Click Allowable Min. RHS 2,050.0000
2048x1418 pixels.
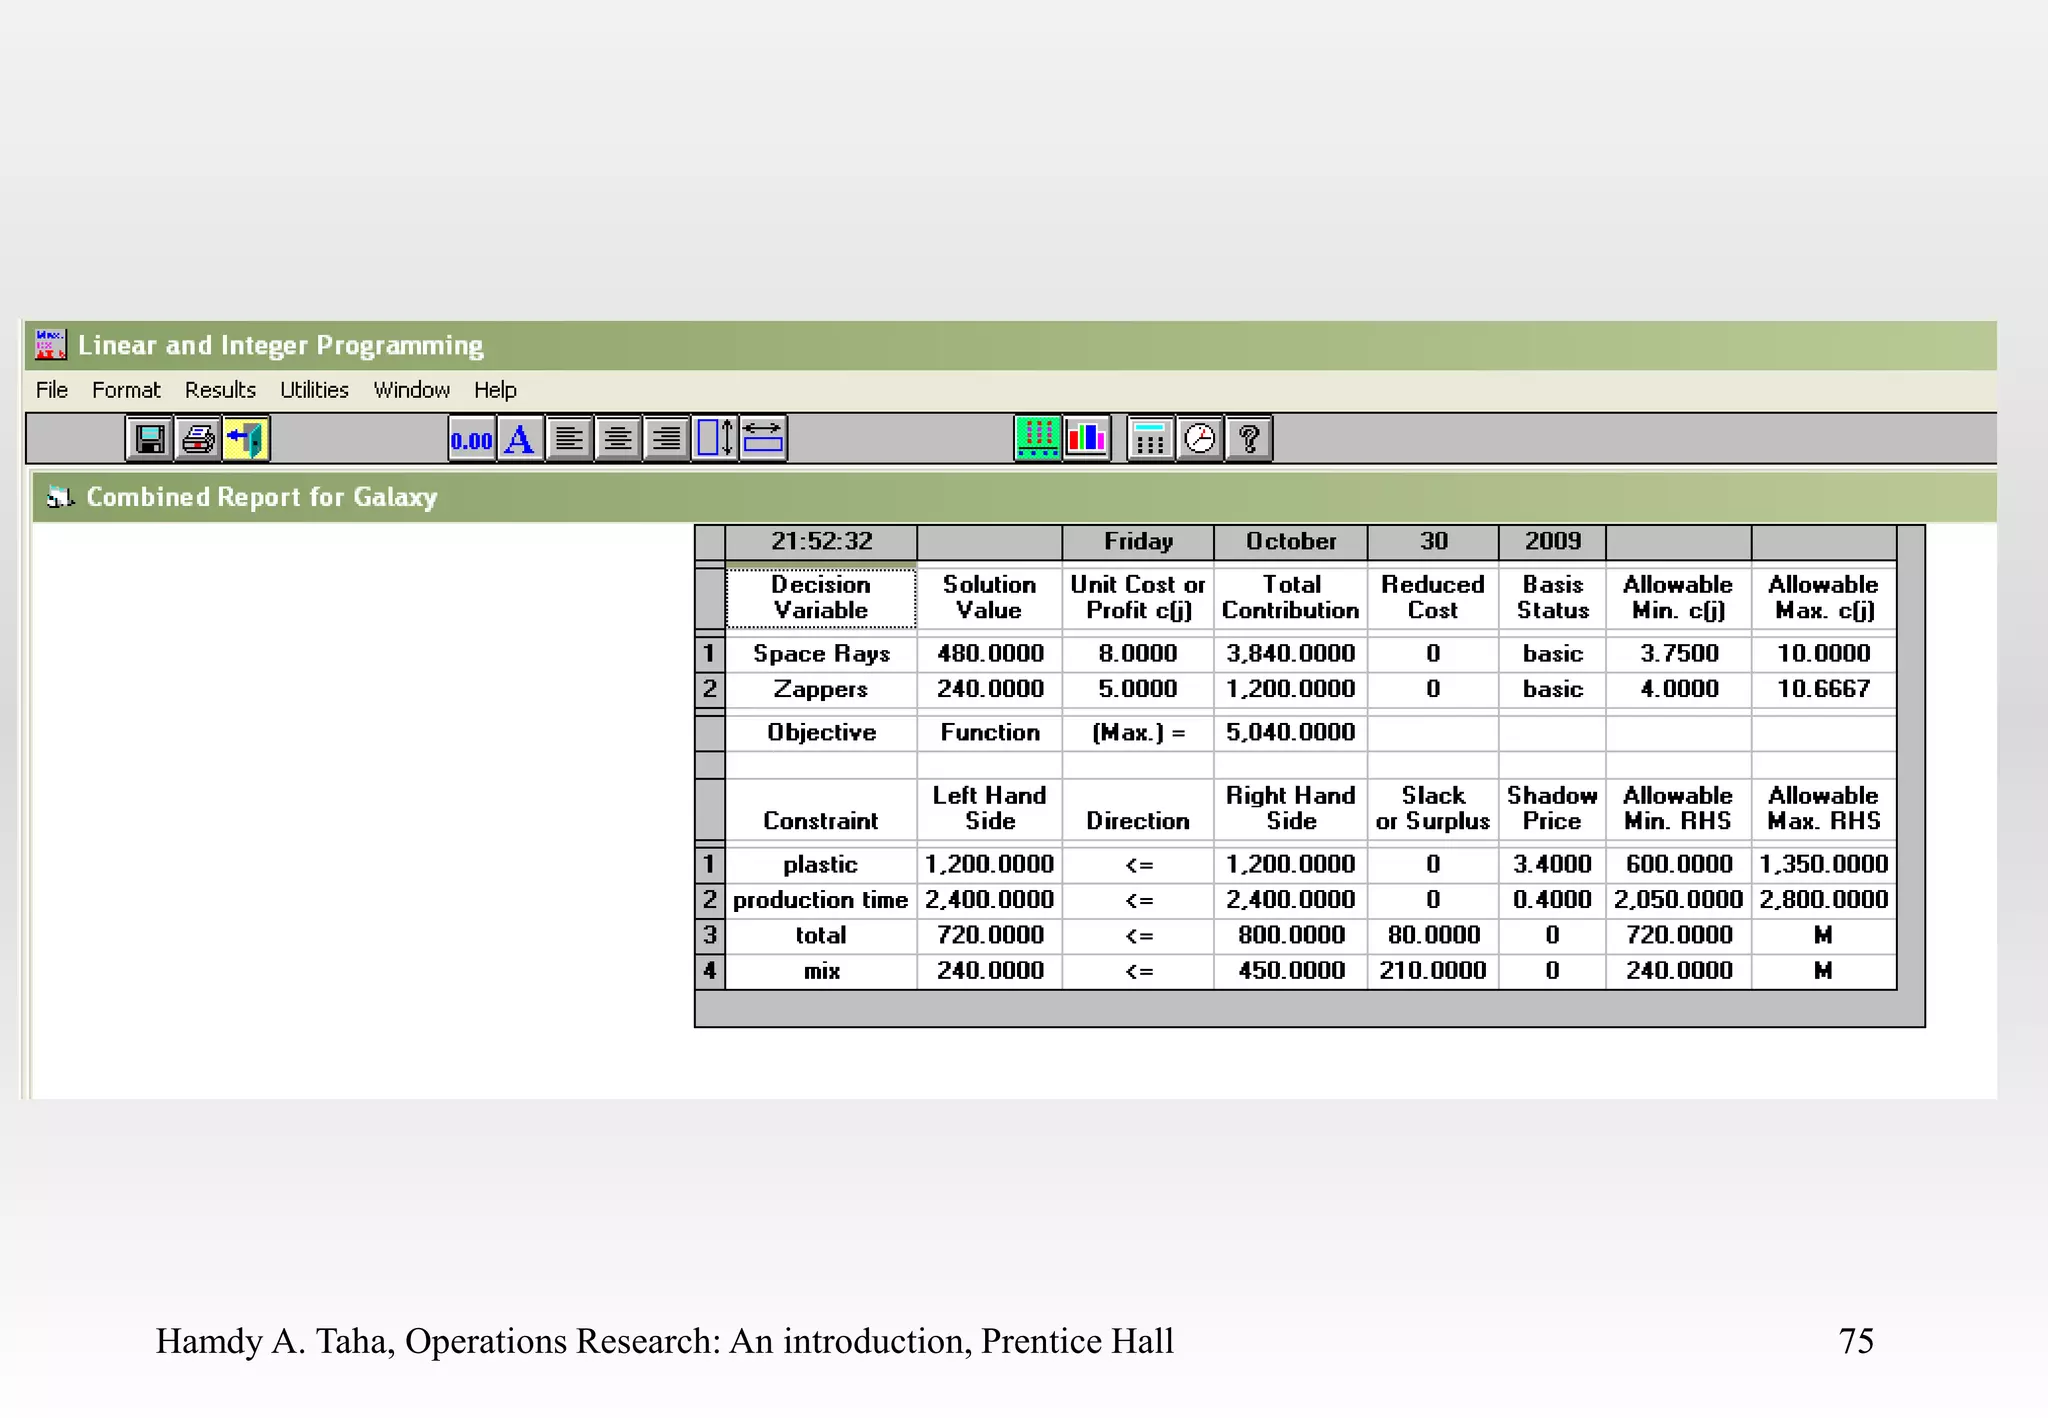1679,900
